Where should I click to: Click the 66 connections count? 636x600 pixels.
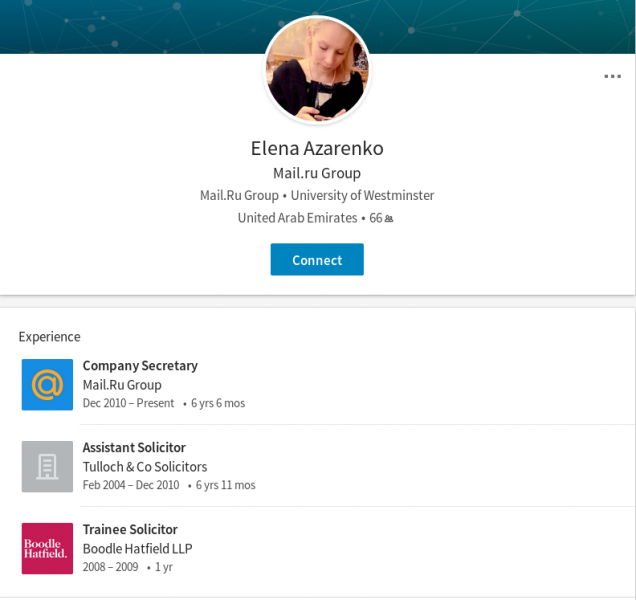pos(375,218)
